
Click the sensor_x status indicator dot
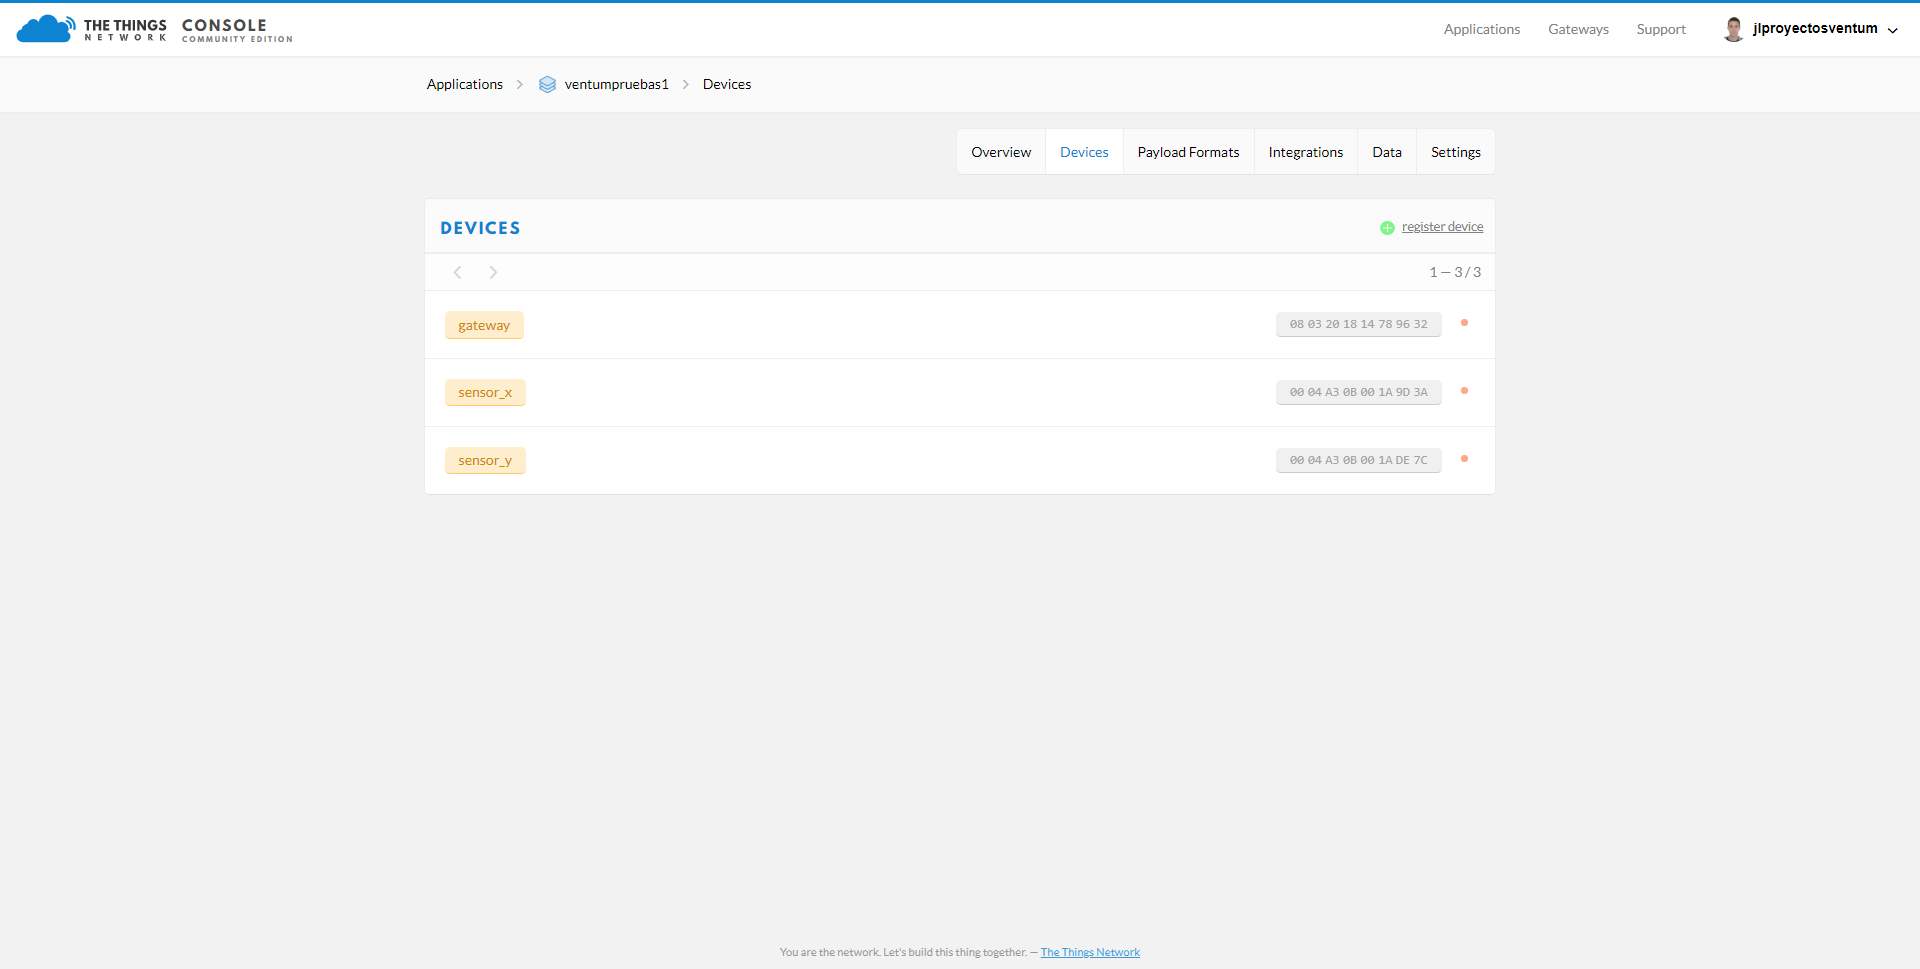[1464, 391]
